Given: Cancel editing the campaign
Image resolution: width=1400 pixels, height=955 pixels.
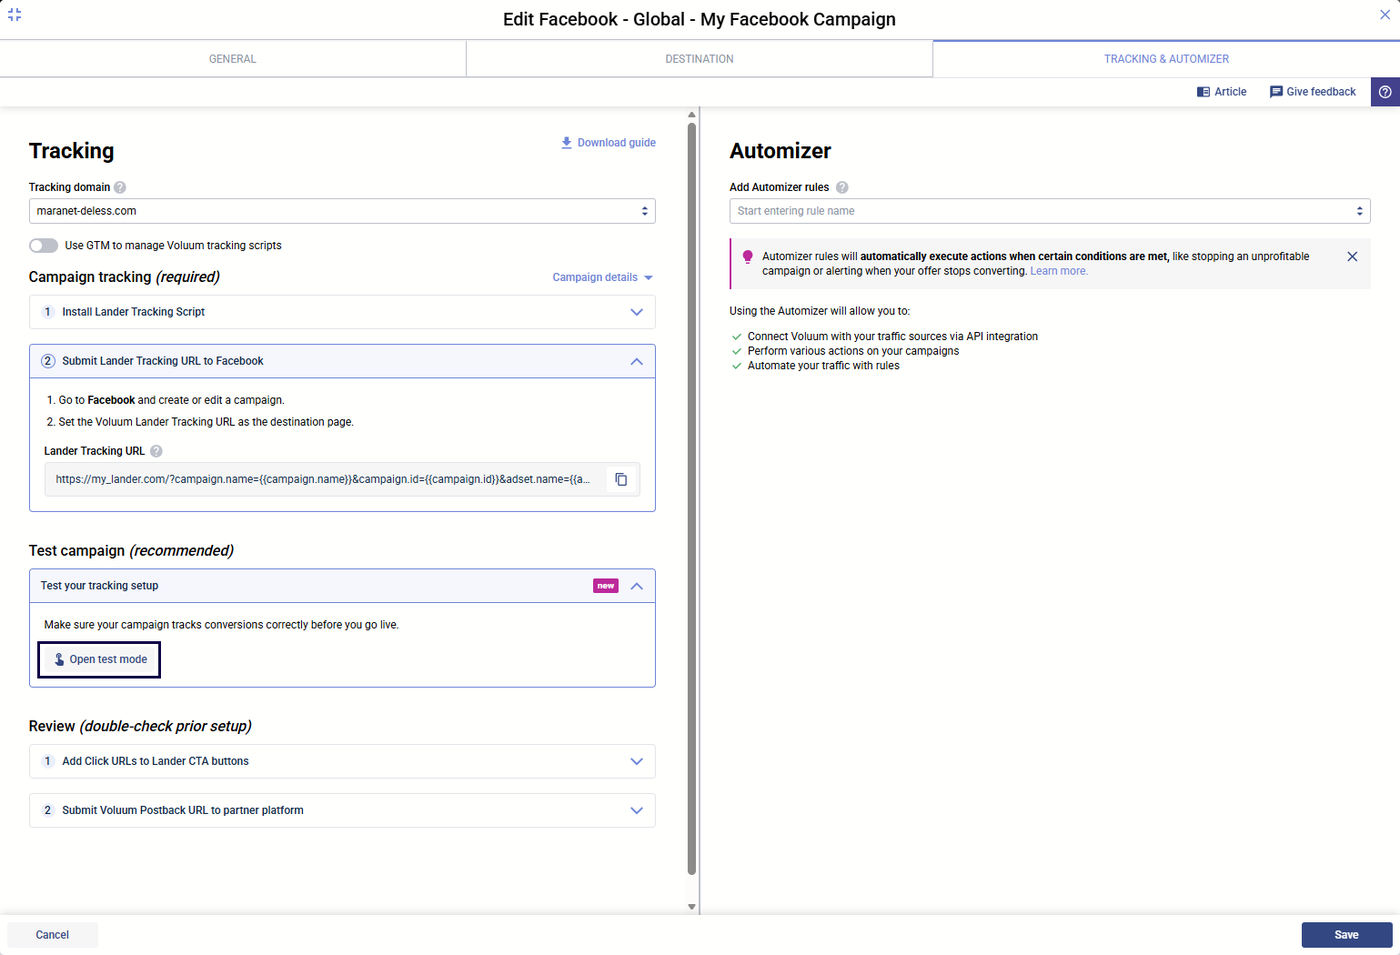Looking at the screenshot, I should point(52,935).
